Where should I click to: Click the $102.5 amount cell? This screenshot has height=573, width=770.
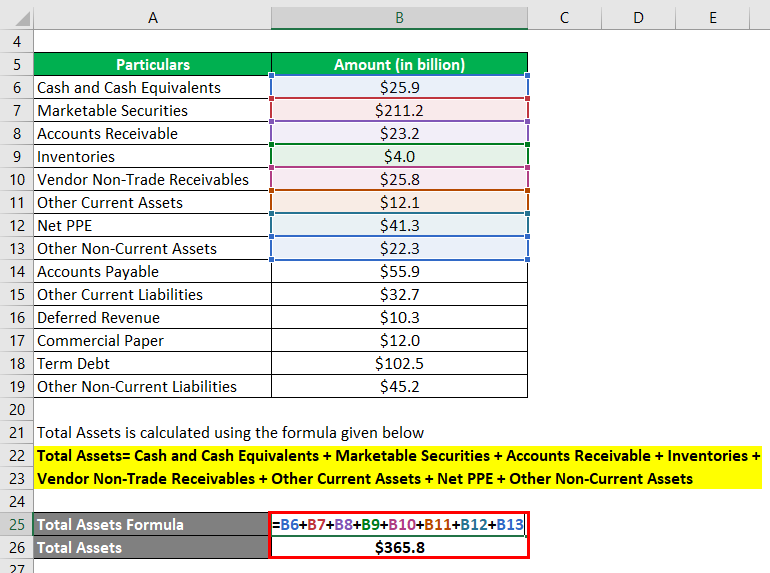399,363
